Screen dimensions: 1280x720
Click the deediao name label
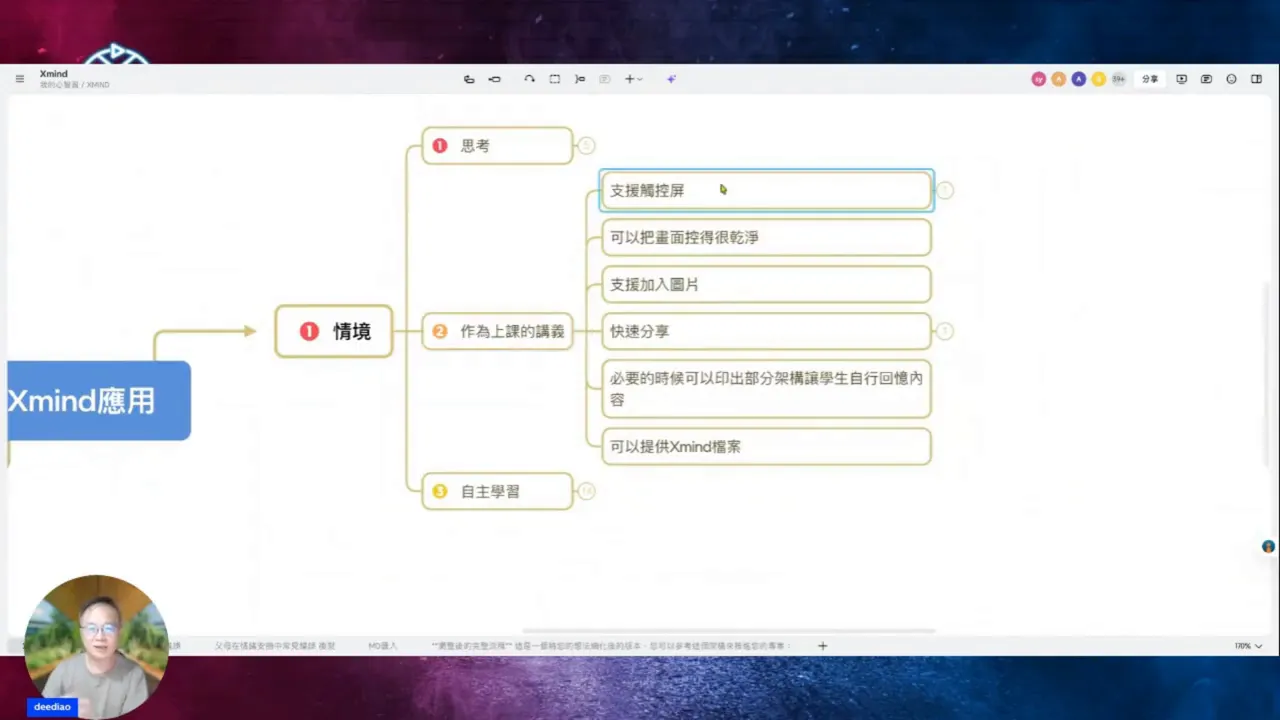click(51, 707)
